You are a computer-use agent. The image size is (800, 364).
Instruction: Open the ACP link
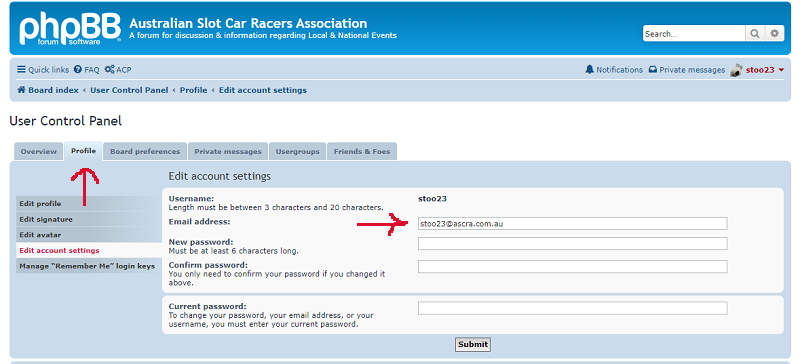[x=118, y=70]
